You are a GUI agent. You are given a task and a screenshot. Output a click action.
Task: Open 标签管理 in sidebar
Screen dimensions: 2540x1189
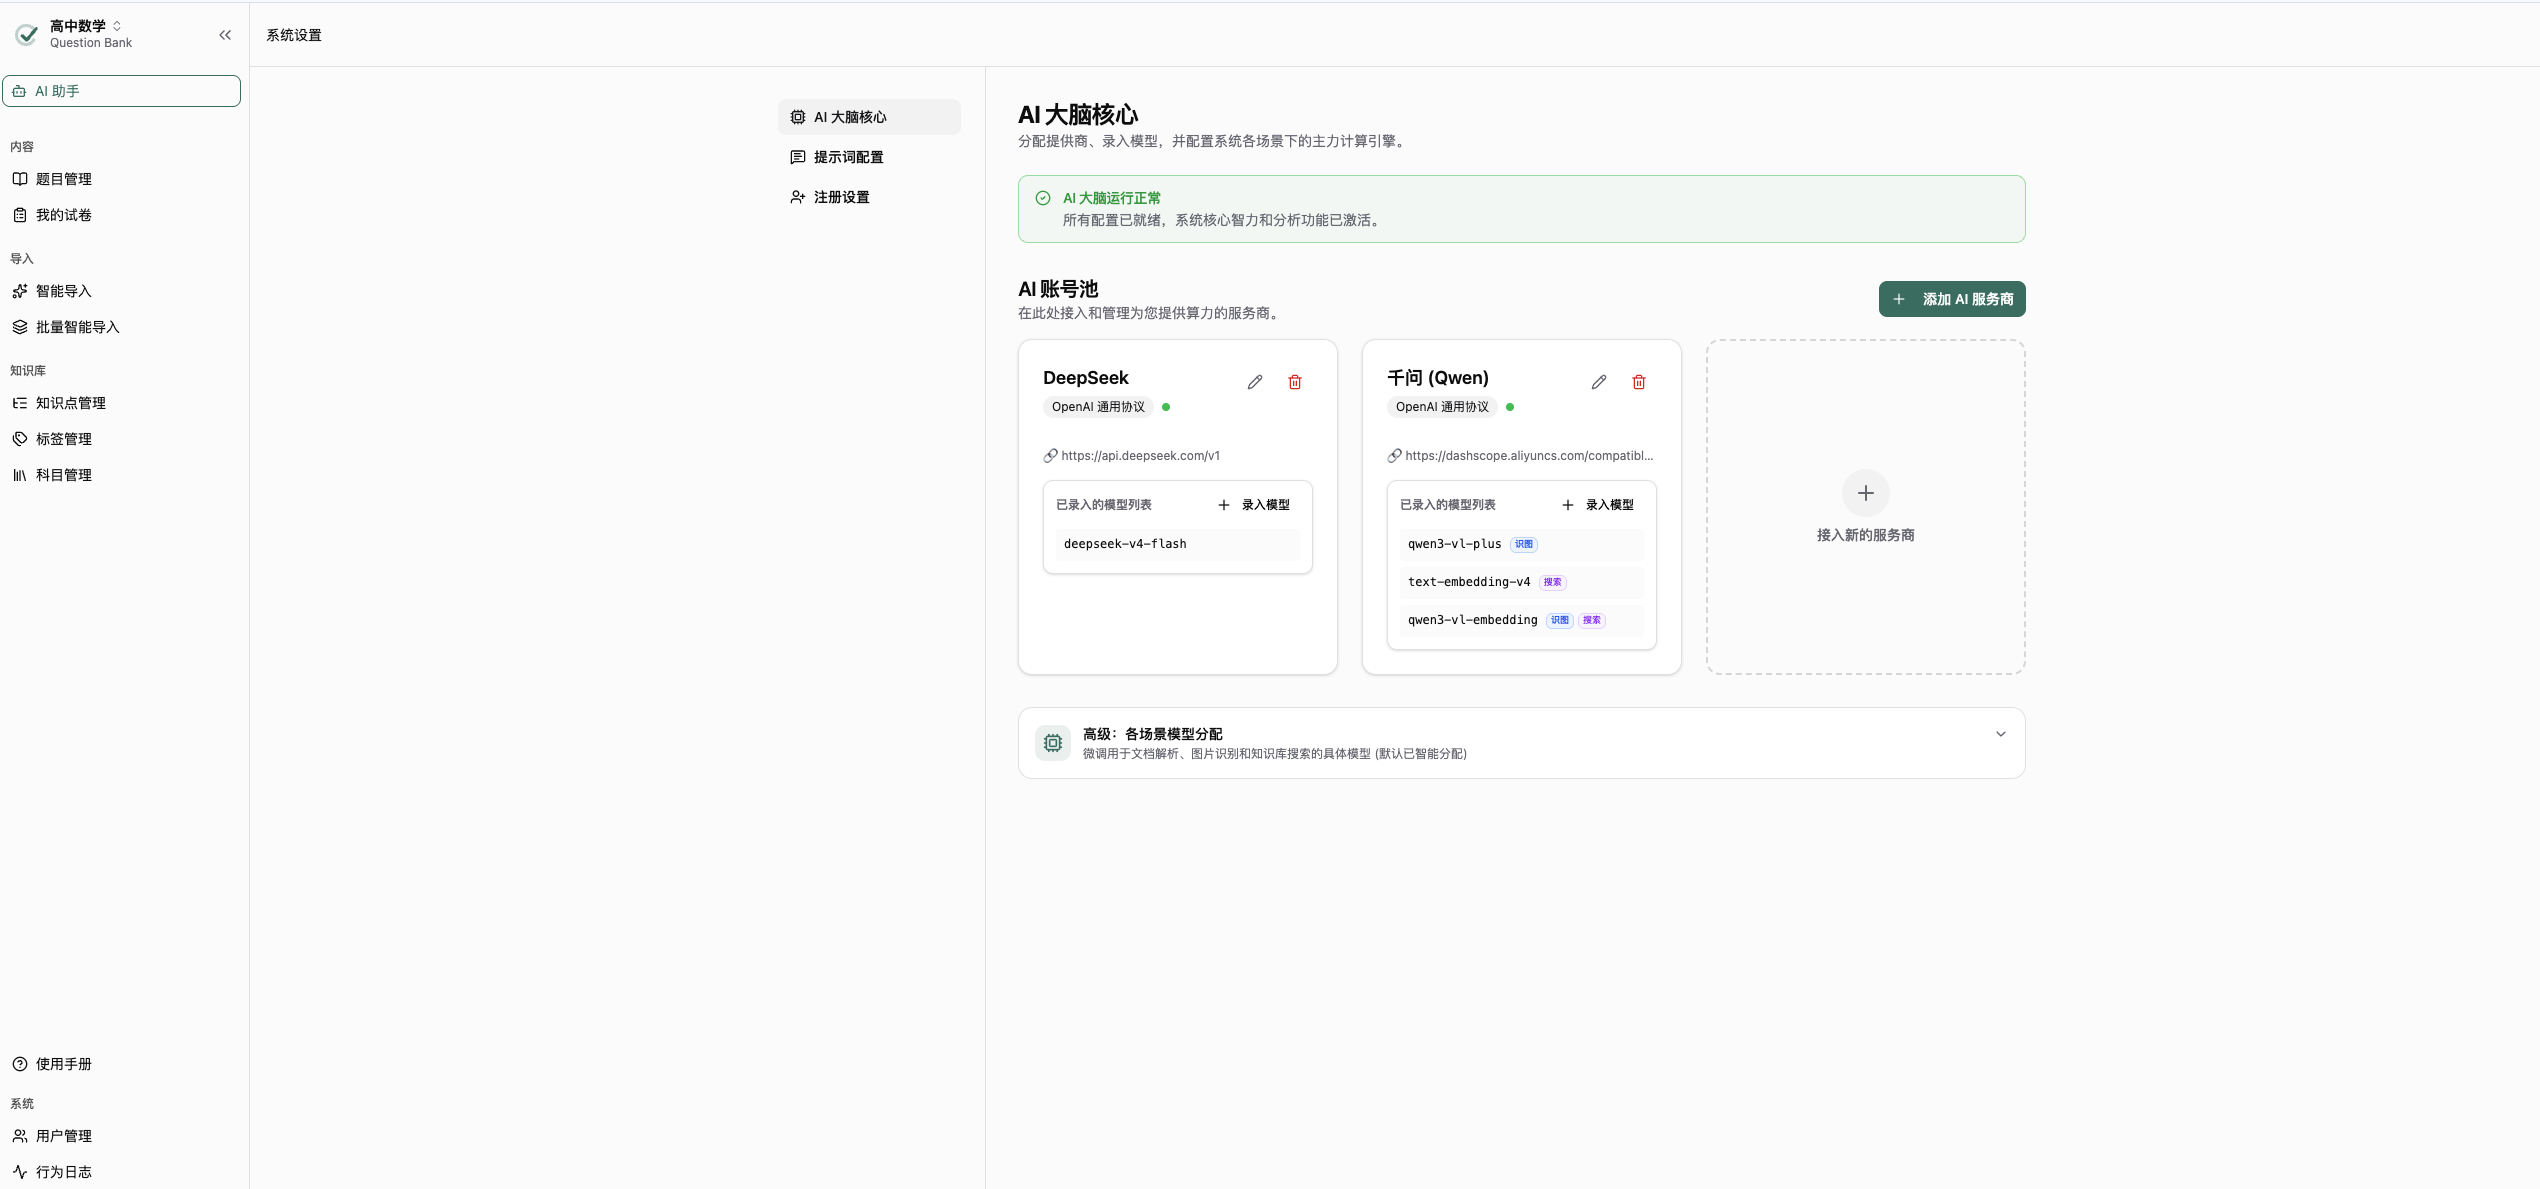click(64, 439)
